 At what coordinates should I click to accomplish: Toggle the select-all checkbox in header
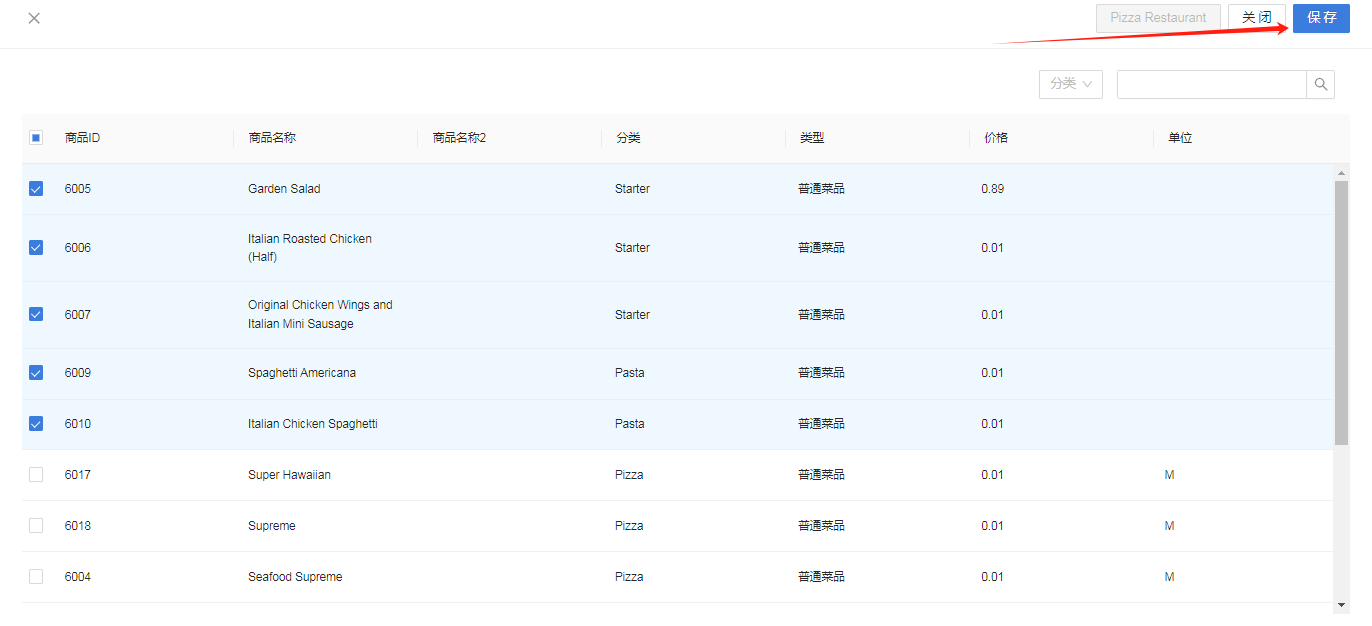click(x=36, y=138)
